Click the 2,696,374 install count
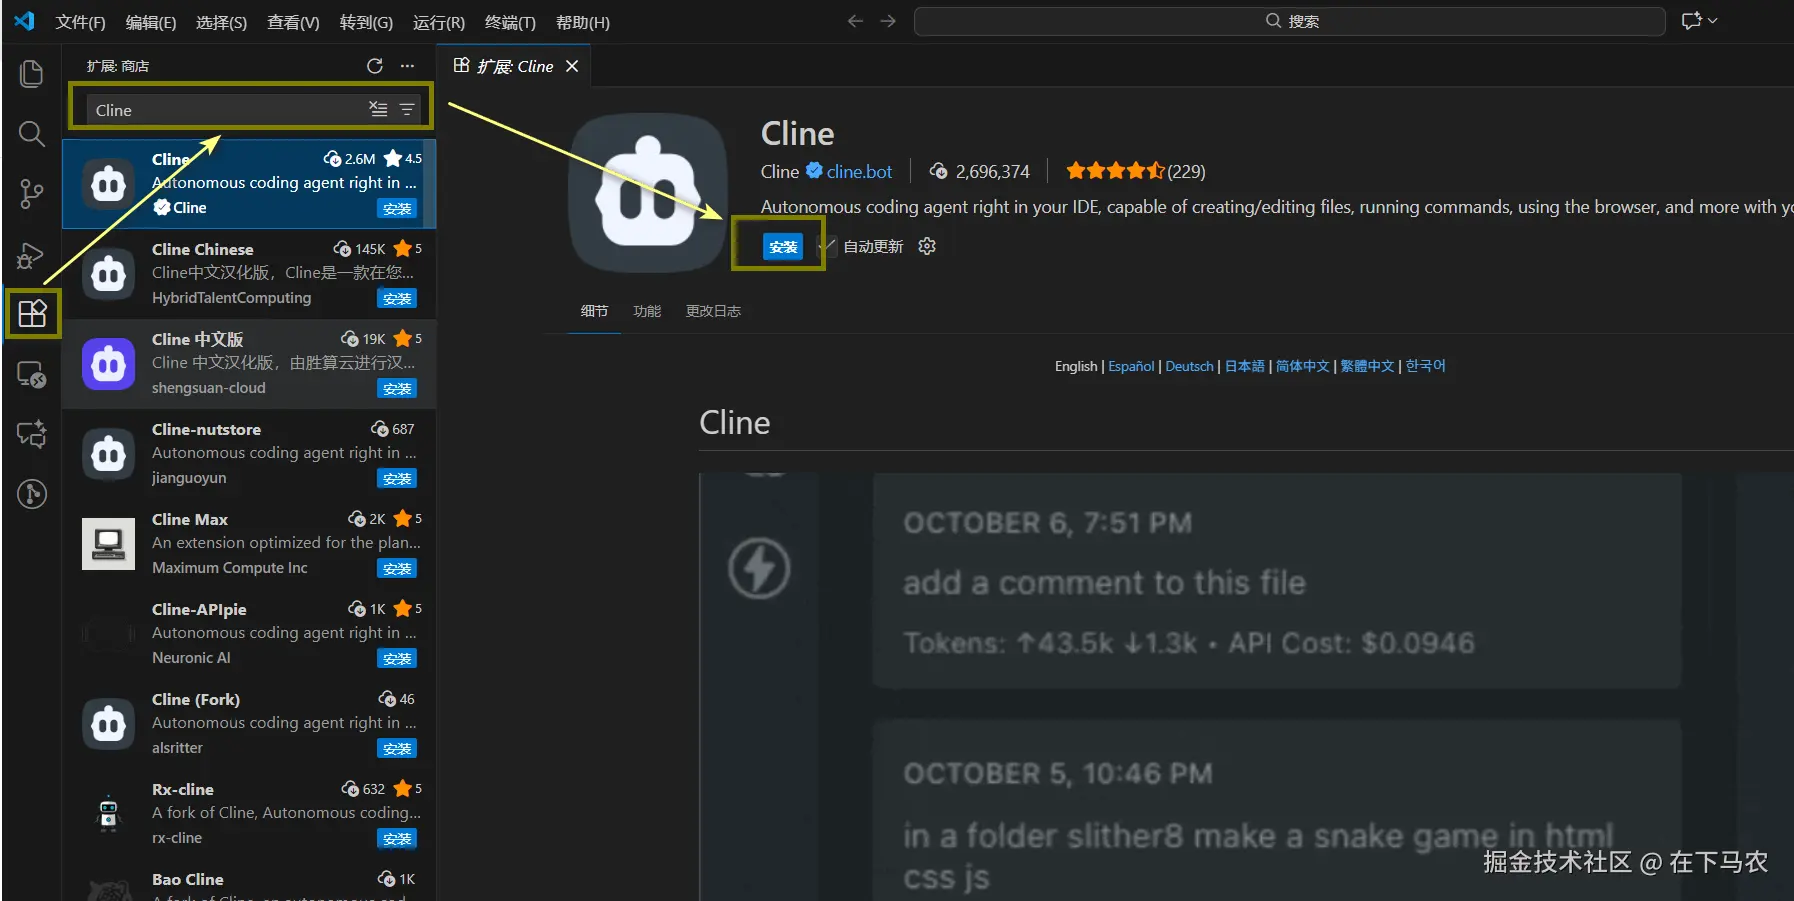The width and height of the screenshot is (1794, 901). pyautogui.click(x=992, y=171)
